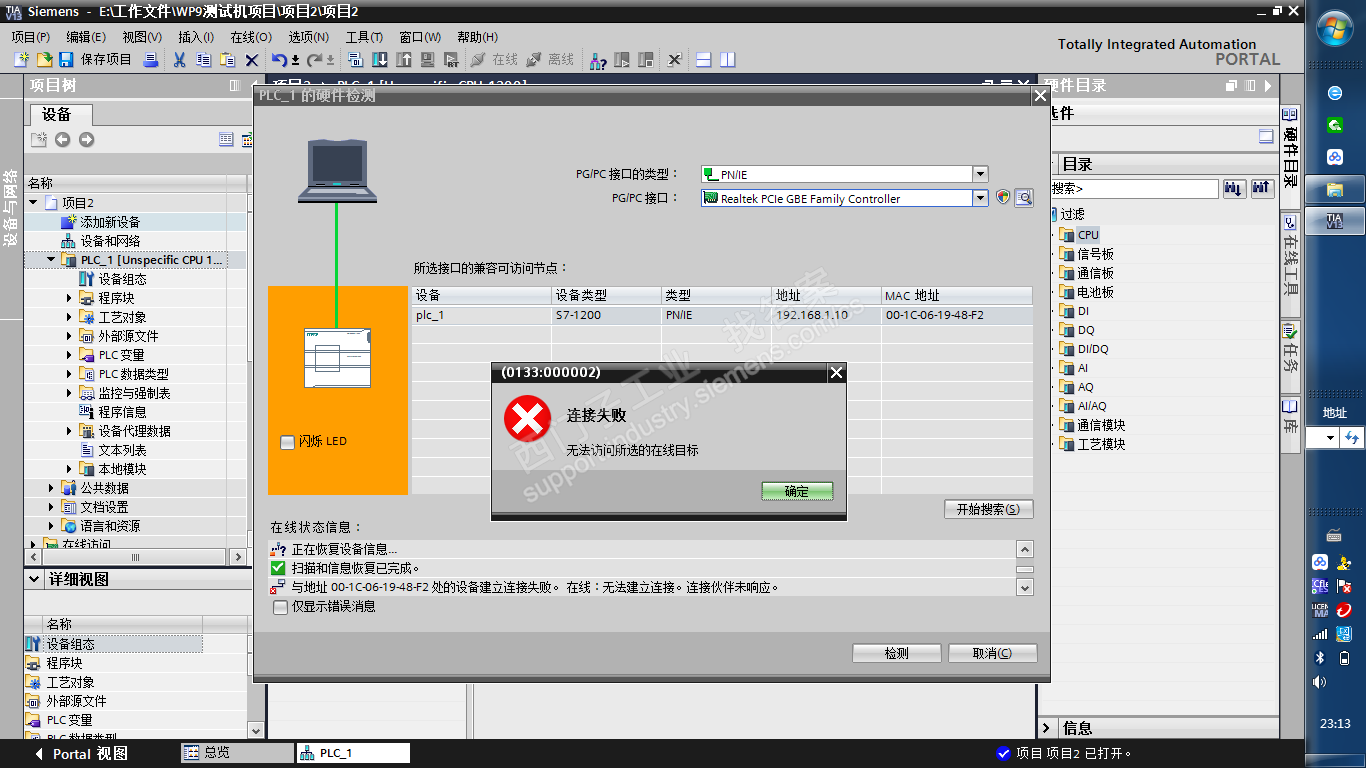
Task: Click the interface refresh magnifier icon
Action: coord(1023,198)
